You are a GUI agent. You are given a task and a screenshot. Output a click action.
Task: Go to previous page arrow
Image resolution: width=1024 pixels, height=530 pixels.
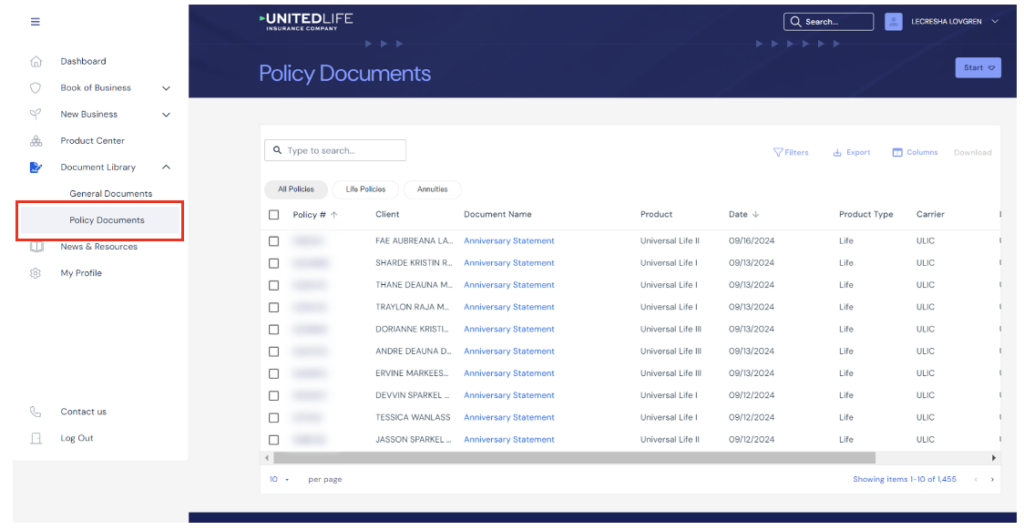point(976,480)
